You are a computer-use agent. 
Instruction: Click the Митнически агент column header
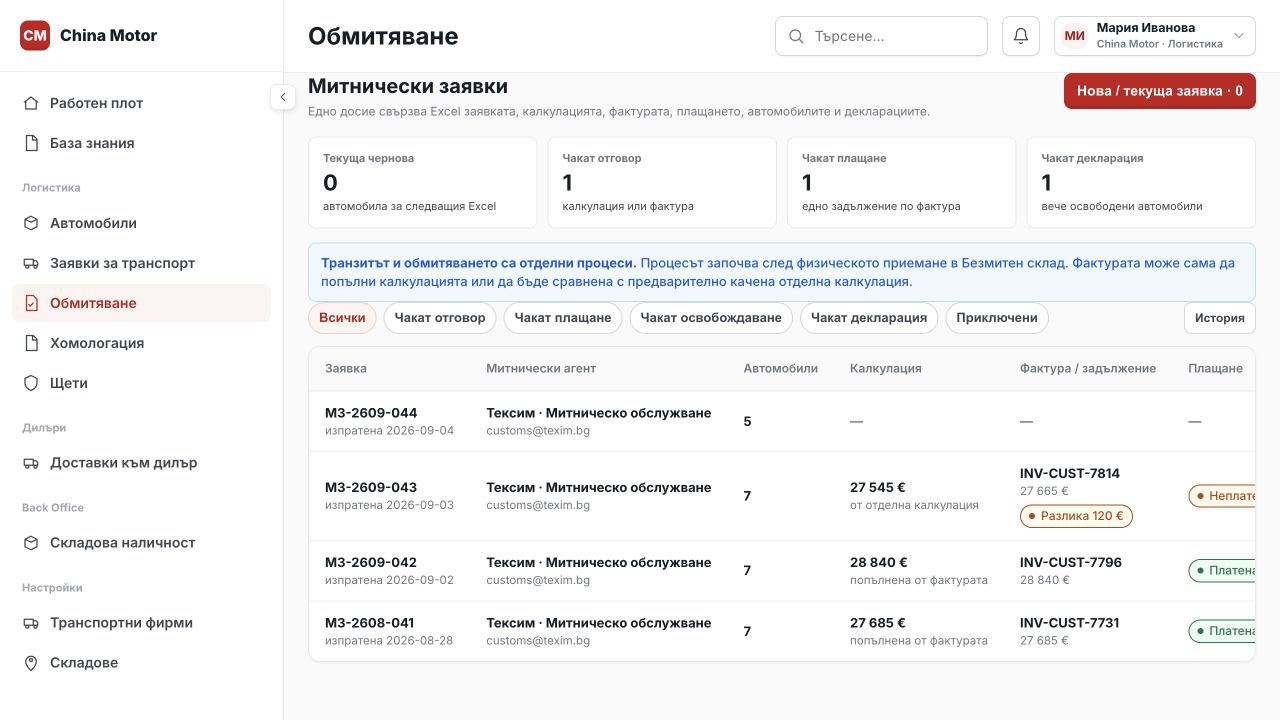click(541, 368)
